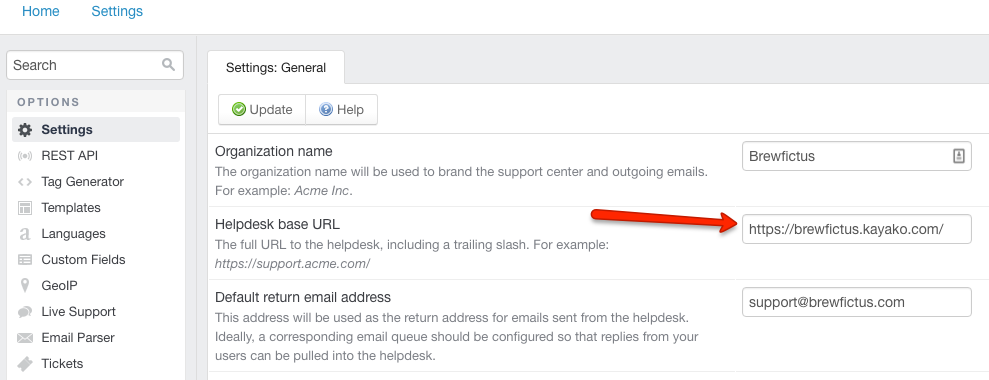This screenshot has width=989, height=380.
Task: Click the Languages letter icon
Action: (25, 234)
